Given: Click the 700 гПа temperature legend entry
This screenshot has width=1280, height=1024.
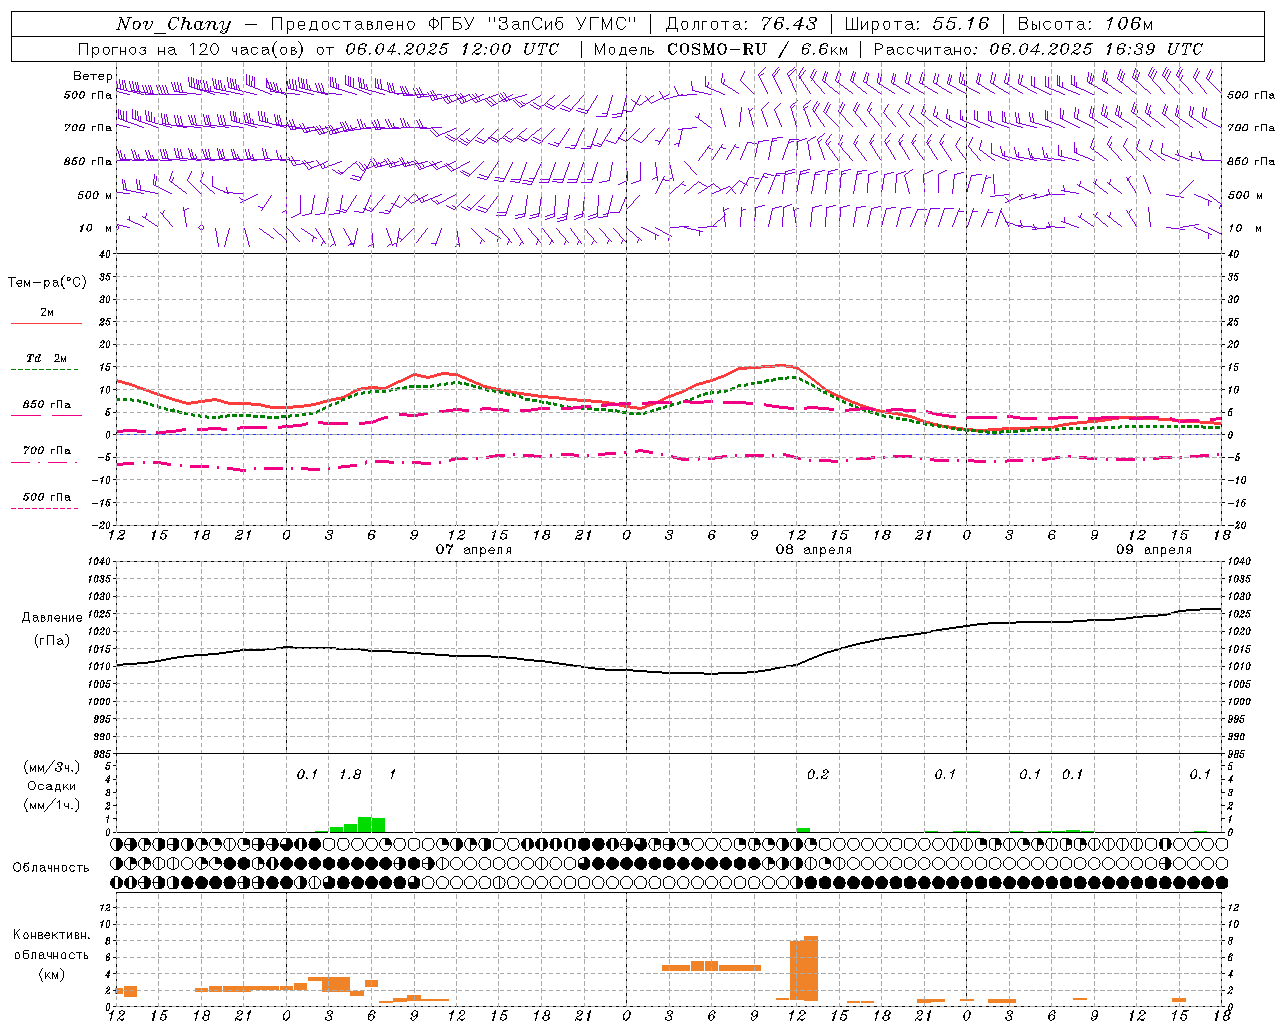Looking at the screenshot, I should tap(46, 455).
